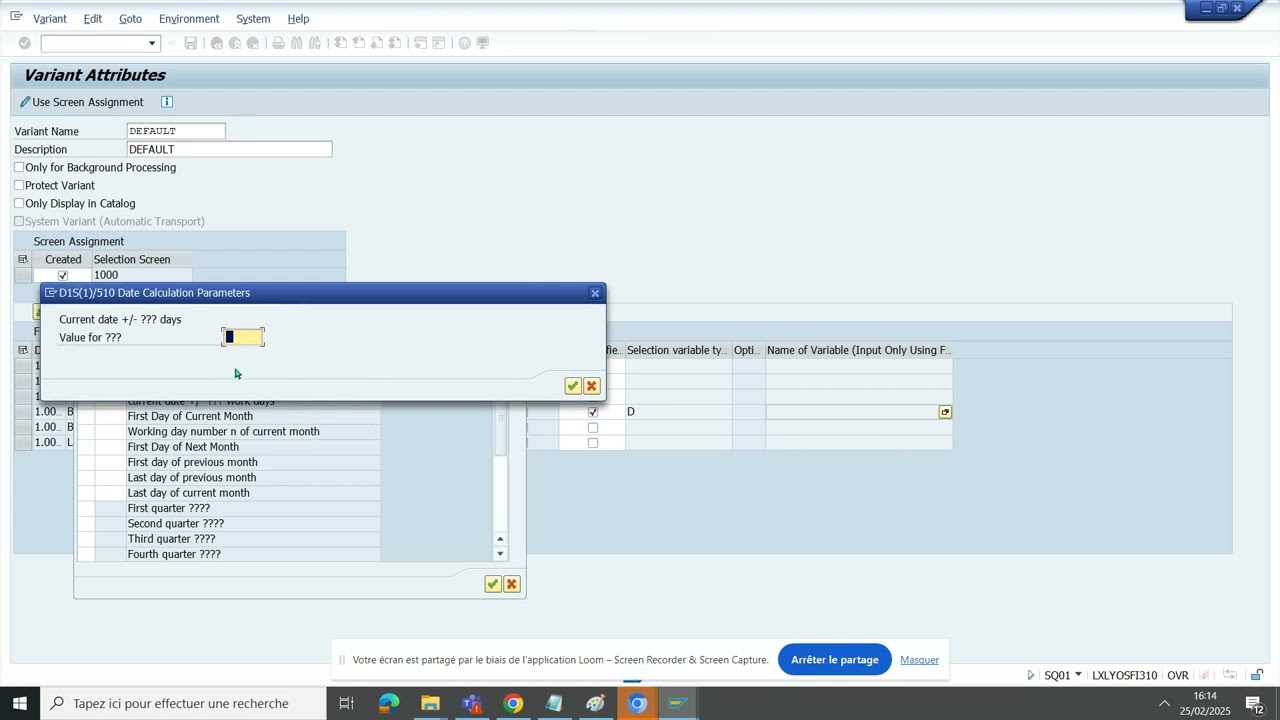This screenshot has width=1280, height=720.
Task: Click the Masquer link
Action: click(x=919, y=660)
